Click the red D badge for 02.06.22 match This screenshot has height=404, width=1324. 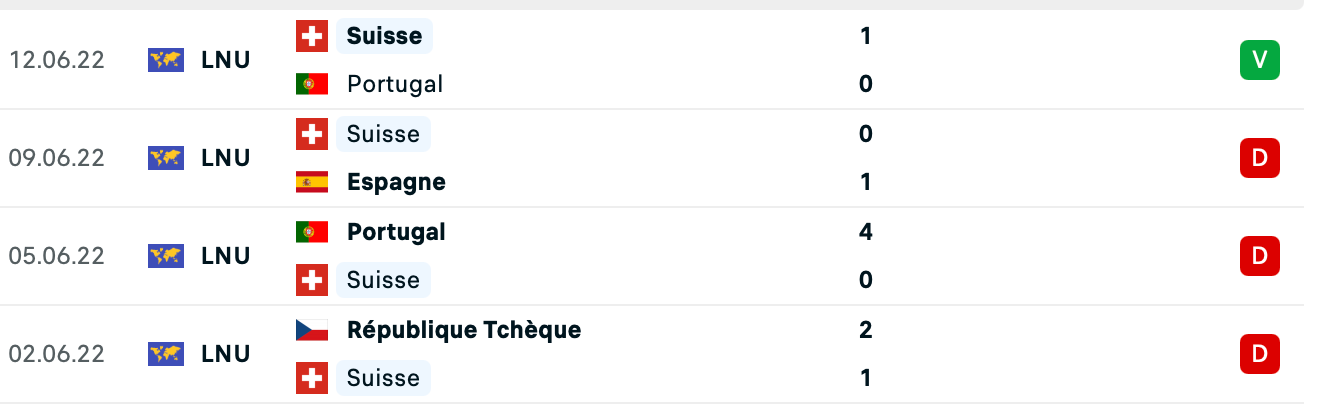[1260, 354]
